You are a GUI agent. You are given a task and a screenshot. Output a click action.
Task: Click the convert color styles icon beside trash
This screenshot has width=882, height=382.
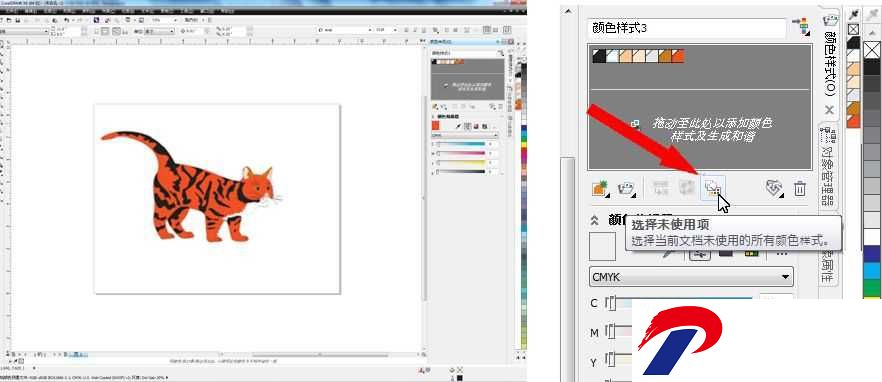click(x=775, y=188)
